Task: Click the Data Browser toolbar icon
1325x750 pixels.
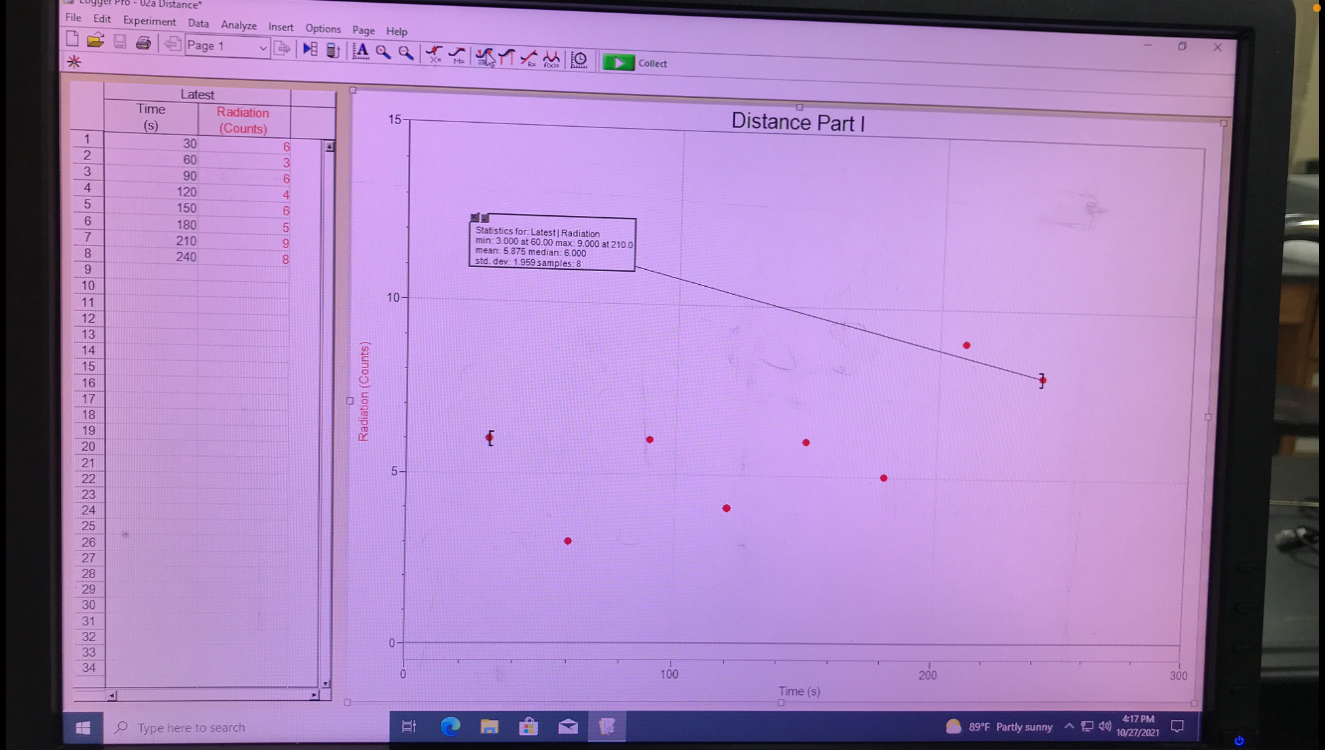Action: [x=310, y=49]
